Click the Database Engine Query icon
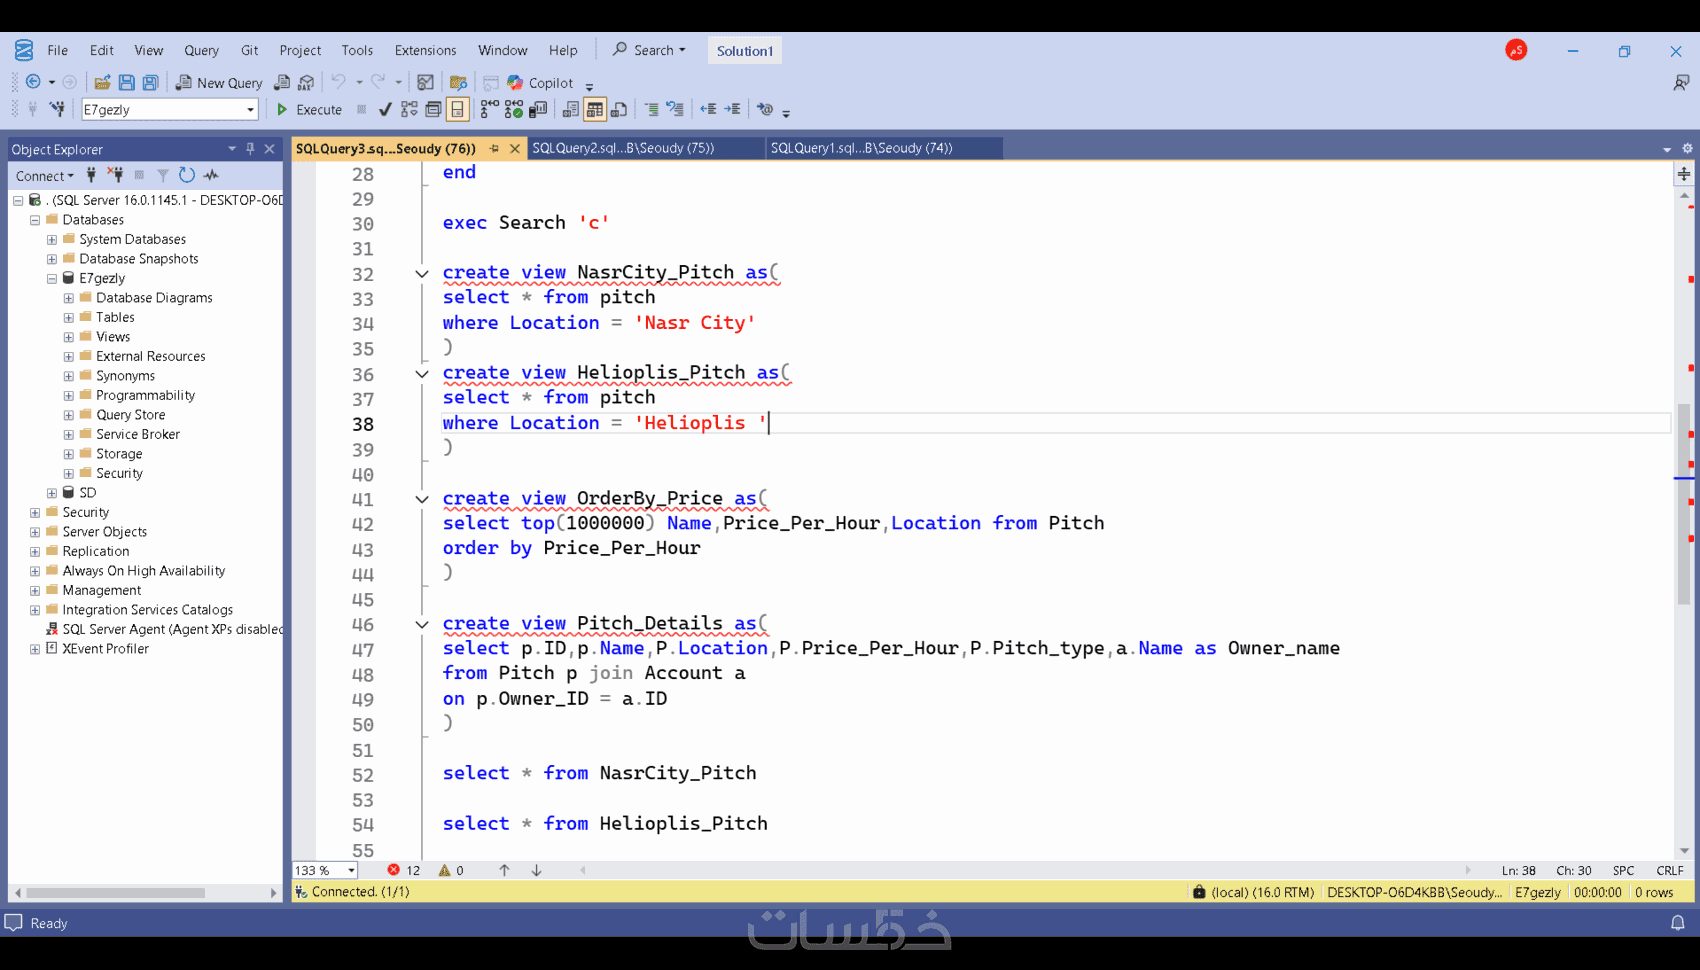The height and width of the screenshot is (970, 1700). pyautogui.click(x=282, y=82)
